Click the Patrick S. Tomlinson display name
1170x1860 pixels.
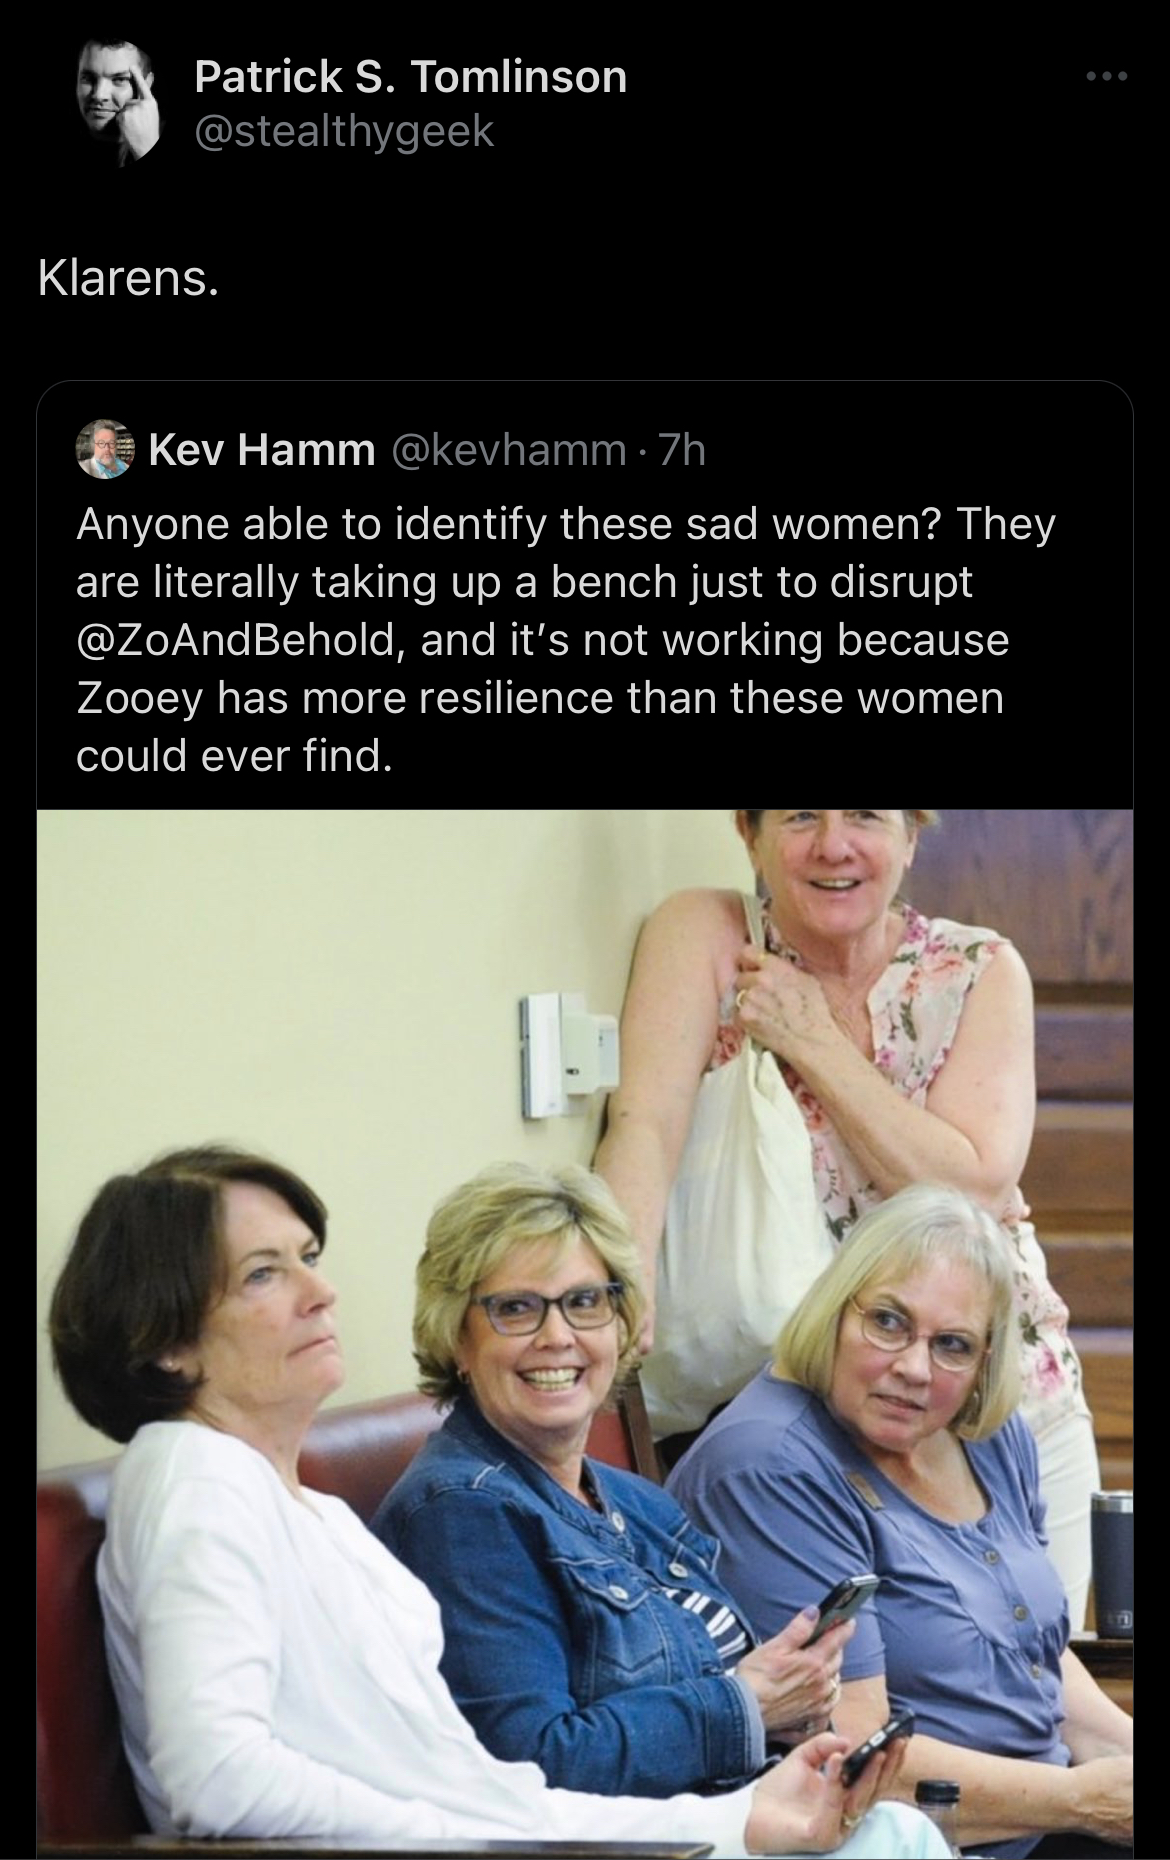coord(411,77)
